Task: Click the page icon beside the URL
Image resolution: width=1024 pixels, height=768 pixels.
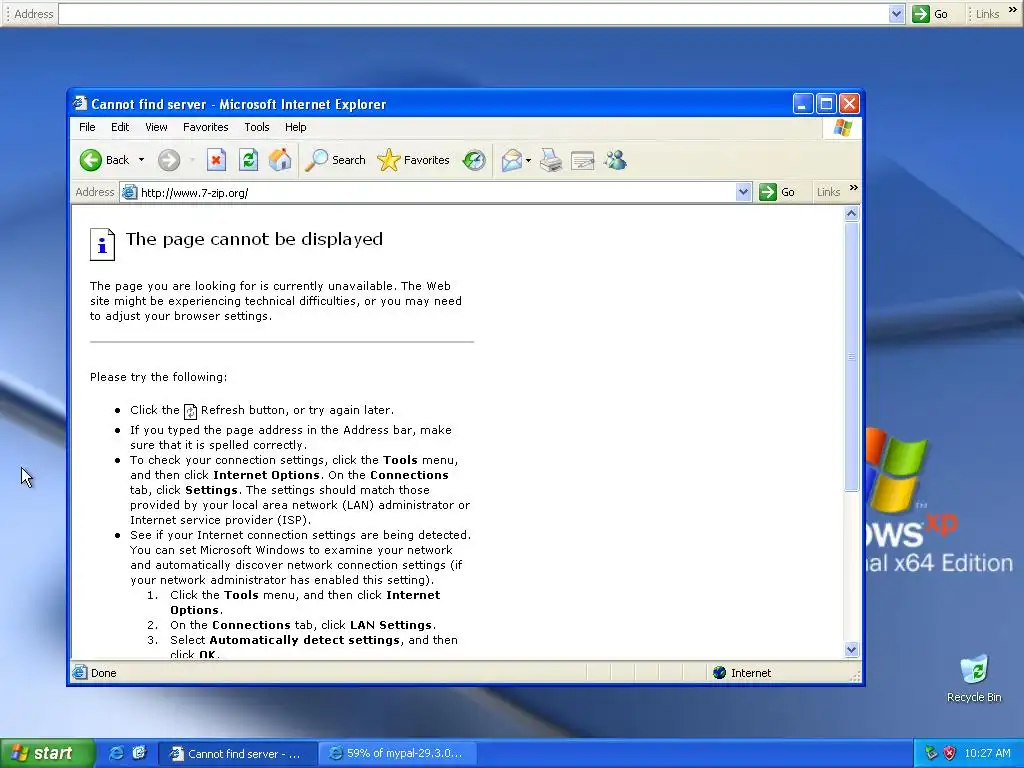Action: 129,193
